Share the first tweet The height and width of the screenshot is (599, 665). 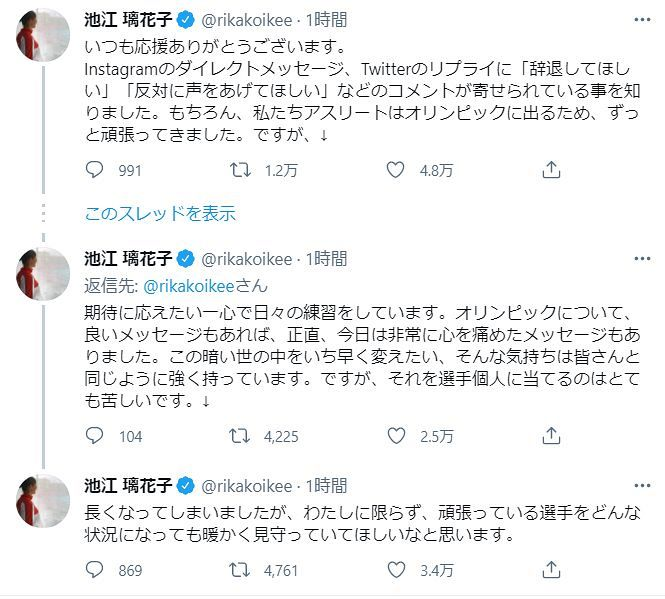[x=550, y=171]
